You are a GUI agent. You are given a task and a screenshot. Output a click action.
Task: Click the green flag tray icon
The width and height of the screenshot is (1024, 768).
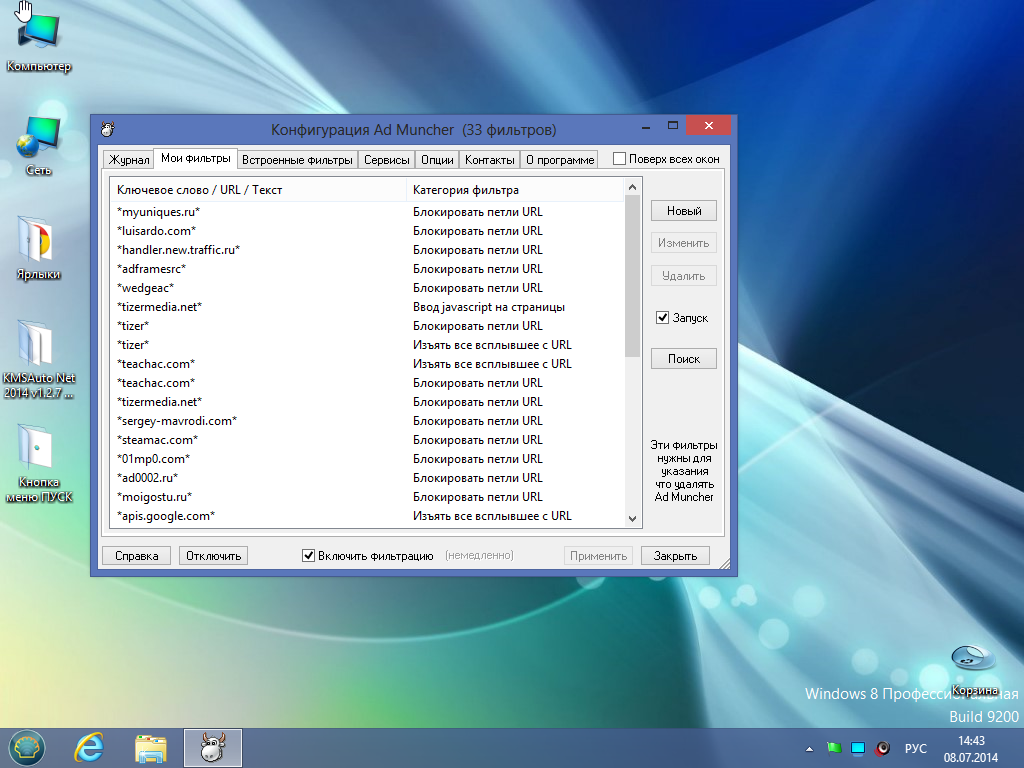tap(834, 748)
